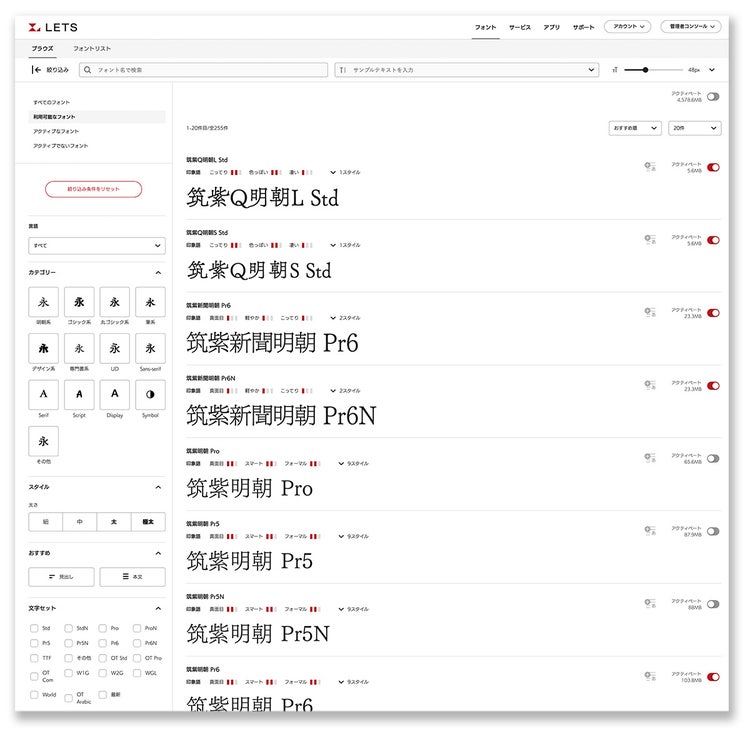Select the 明朝系 category tile
This screenshot has height=734, width=750.
[44, 302]
